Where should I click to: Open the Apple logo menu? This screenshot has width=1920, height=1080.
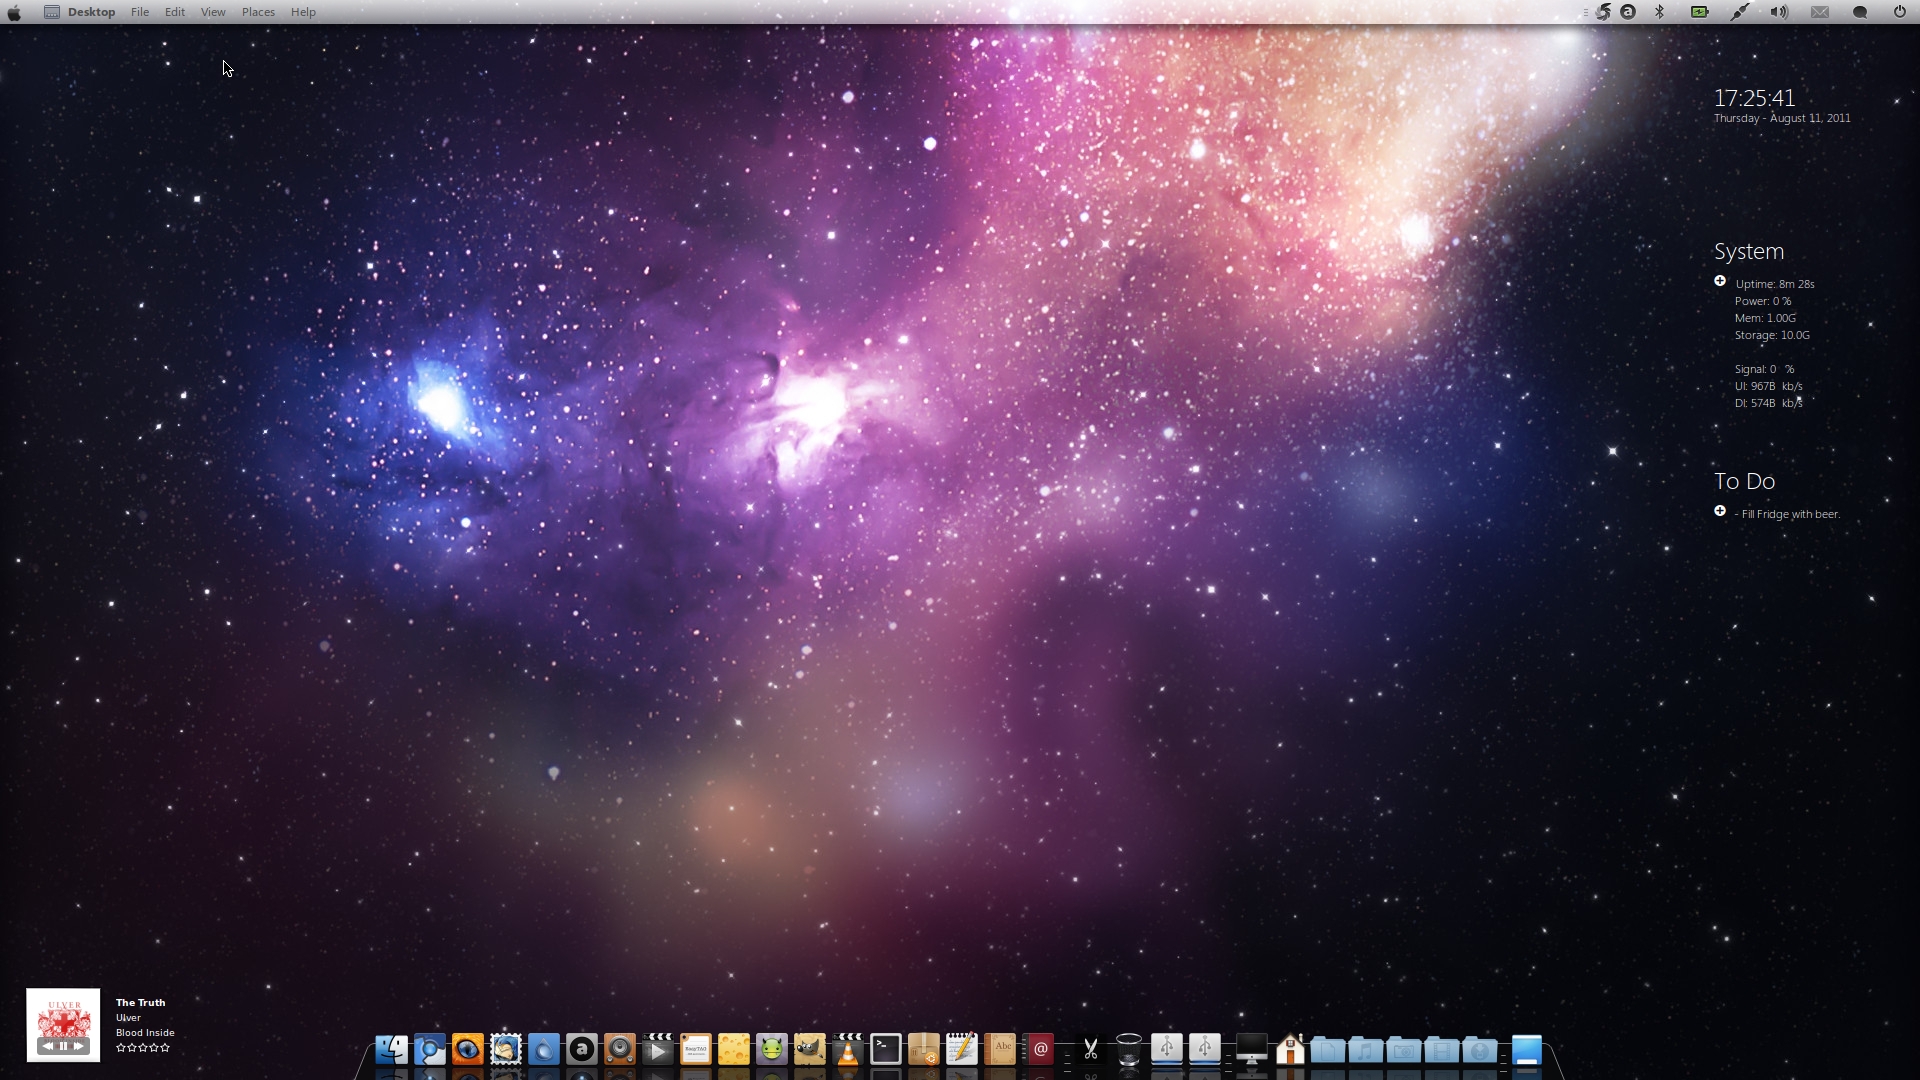coord(14,12)
